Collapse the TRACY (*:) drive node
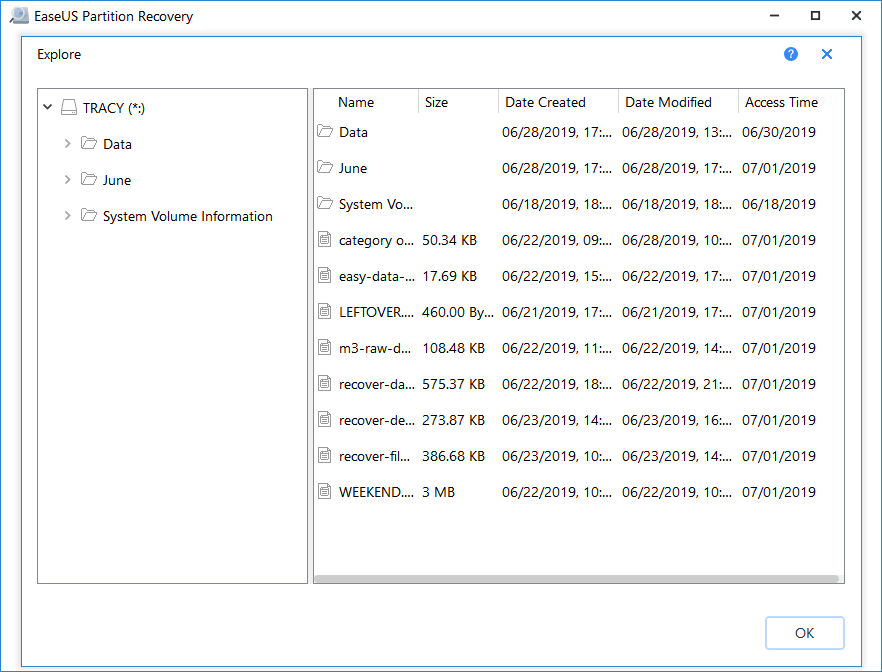This screenshot has width=882, height=672. point(47,107)
